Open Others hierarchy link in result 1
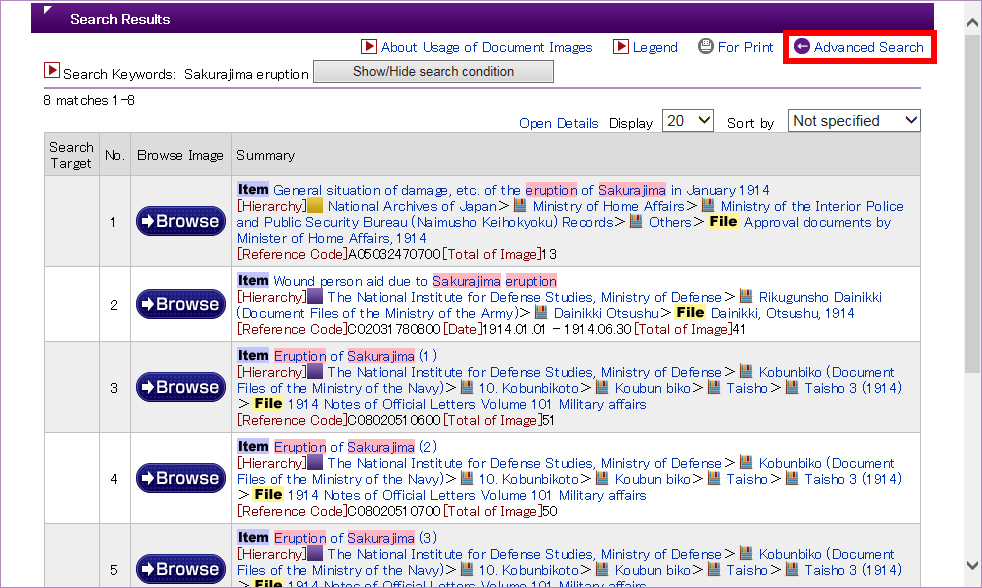This screenshot has width=982, height=588. tap(669, 222)
